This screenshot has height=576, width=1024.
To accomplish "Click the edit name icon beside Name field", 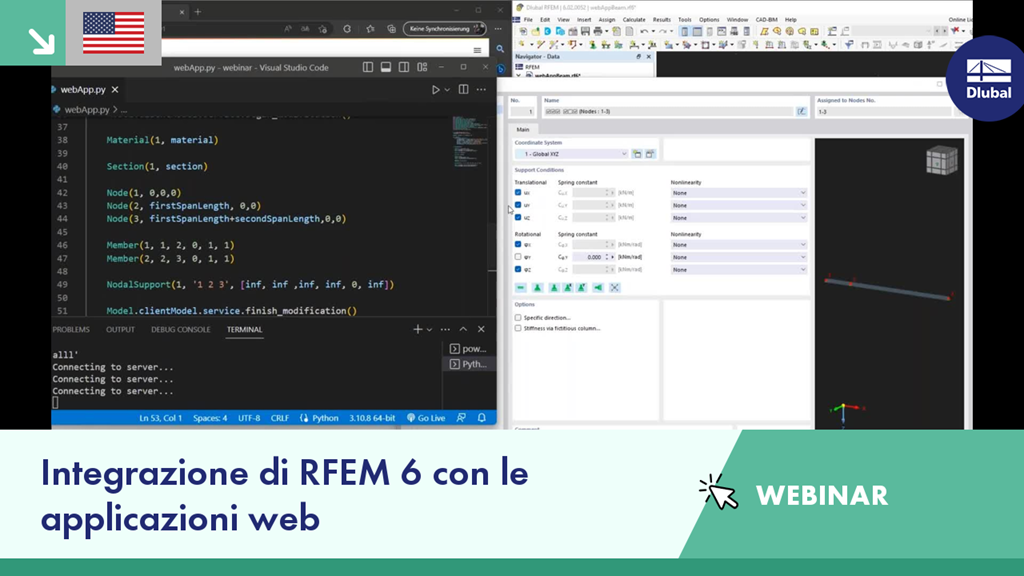I will pyautogui.click(x=801, y=112).
